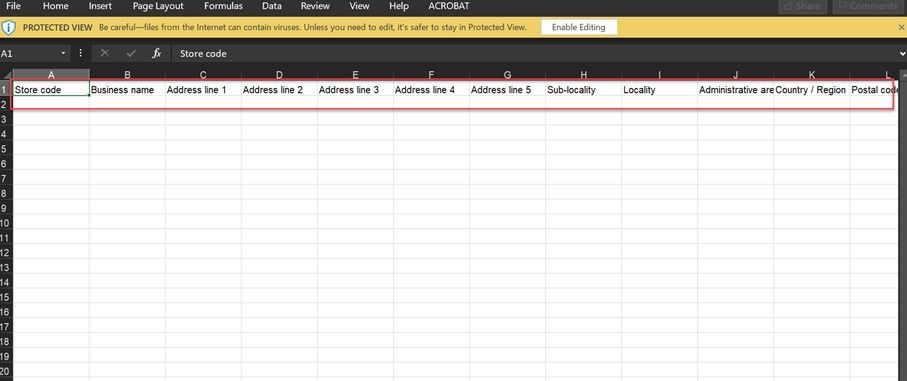Open the View tab
This screenshot has height=381, width=907.
pyautogui.click(x=359, y=6)
